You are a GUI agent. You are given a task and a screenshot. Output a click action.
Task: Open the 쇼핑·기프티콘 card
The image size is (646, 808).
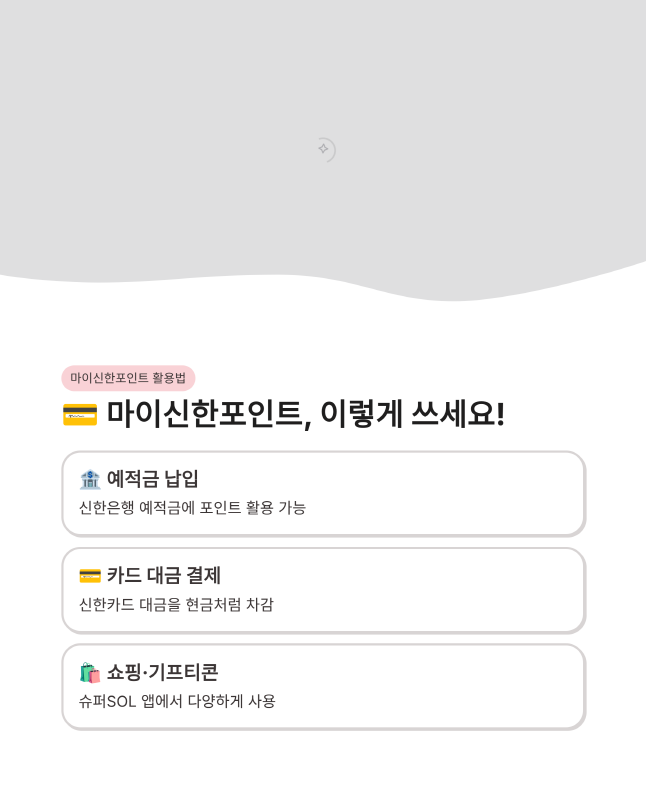point(324,686)
